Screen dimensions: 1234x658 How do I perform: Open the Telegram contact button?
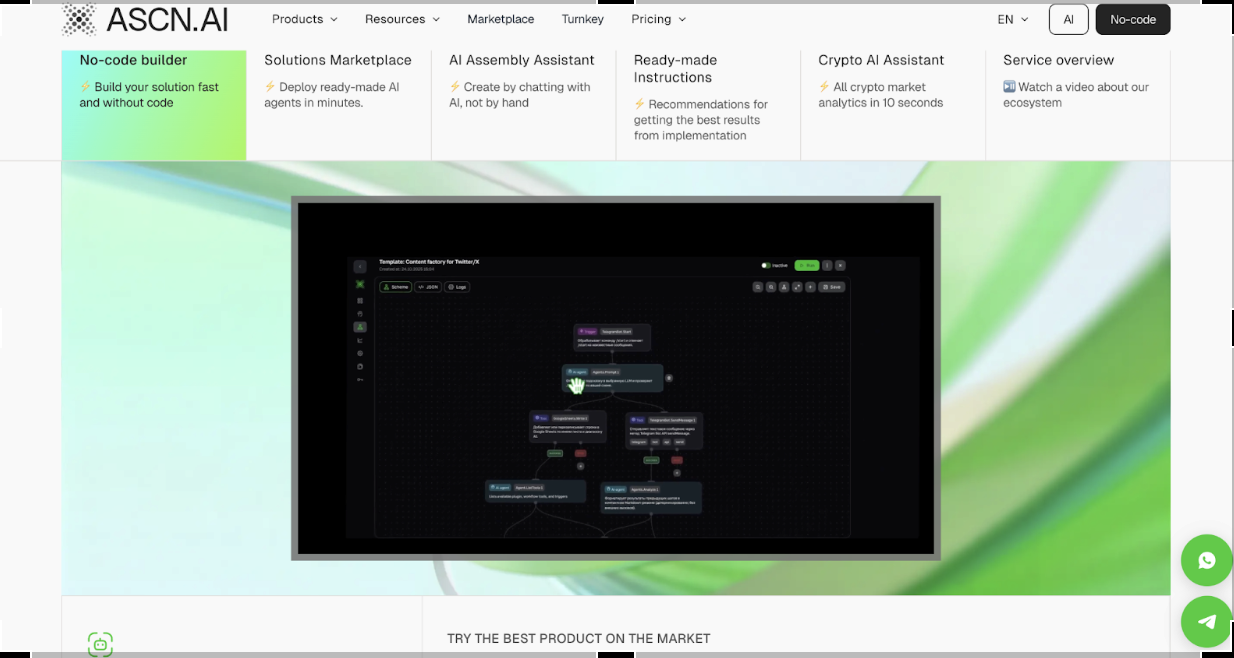click(1206, 621)
